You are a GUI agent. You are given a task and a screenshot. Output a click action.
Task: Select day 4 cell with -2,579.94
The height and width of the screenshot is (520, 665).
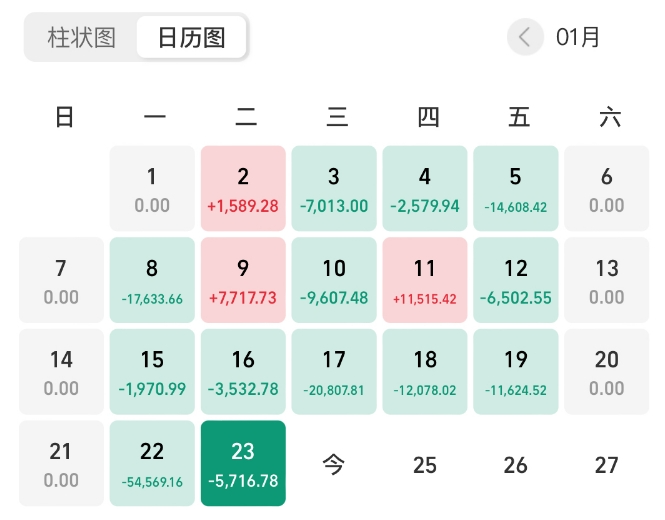[425, 188]
